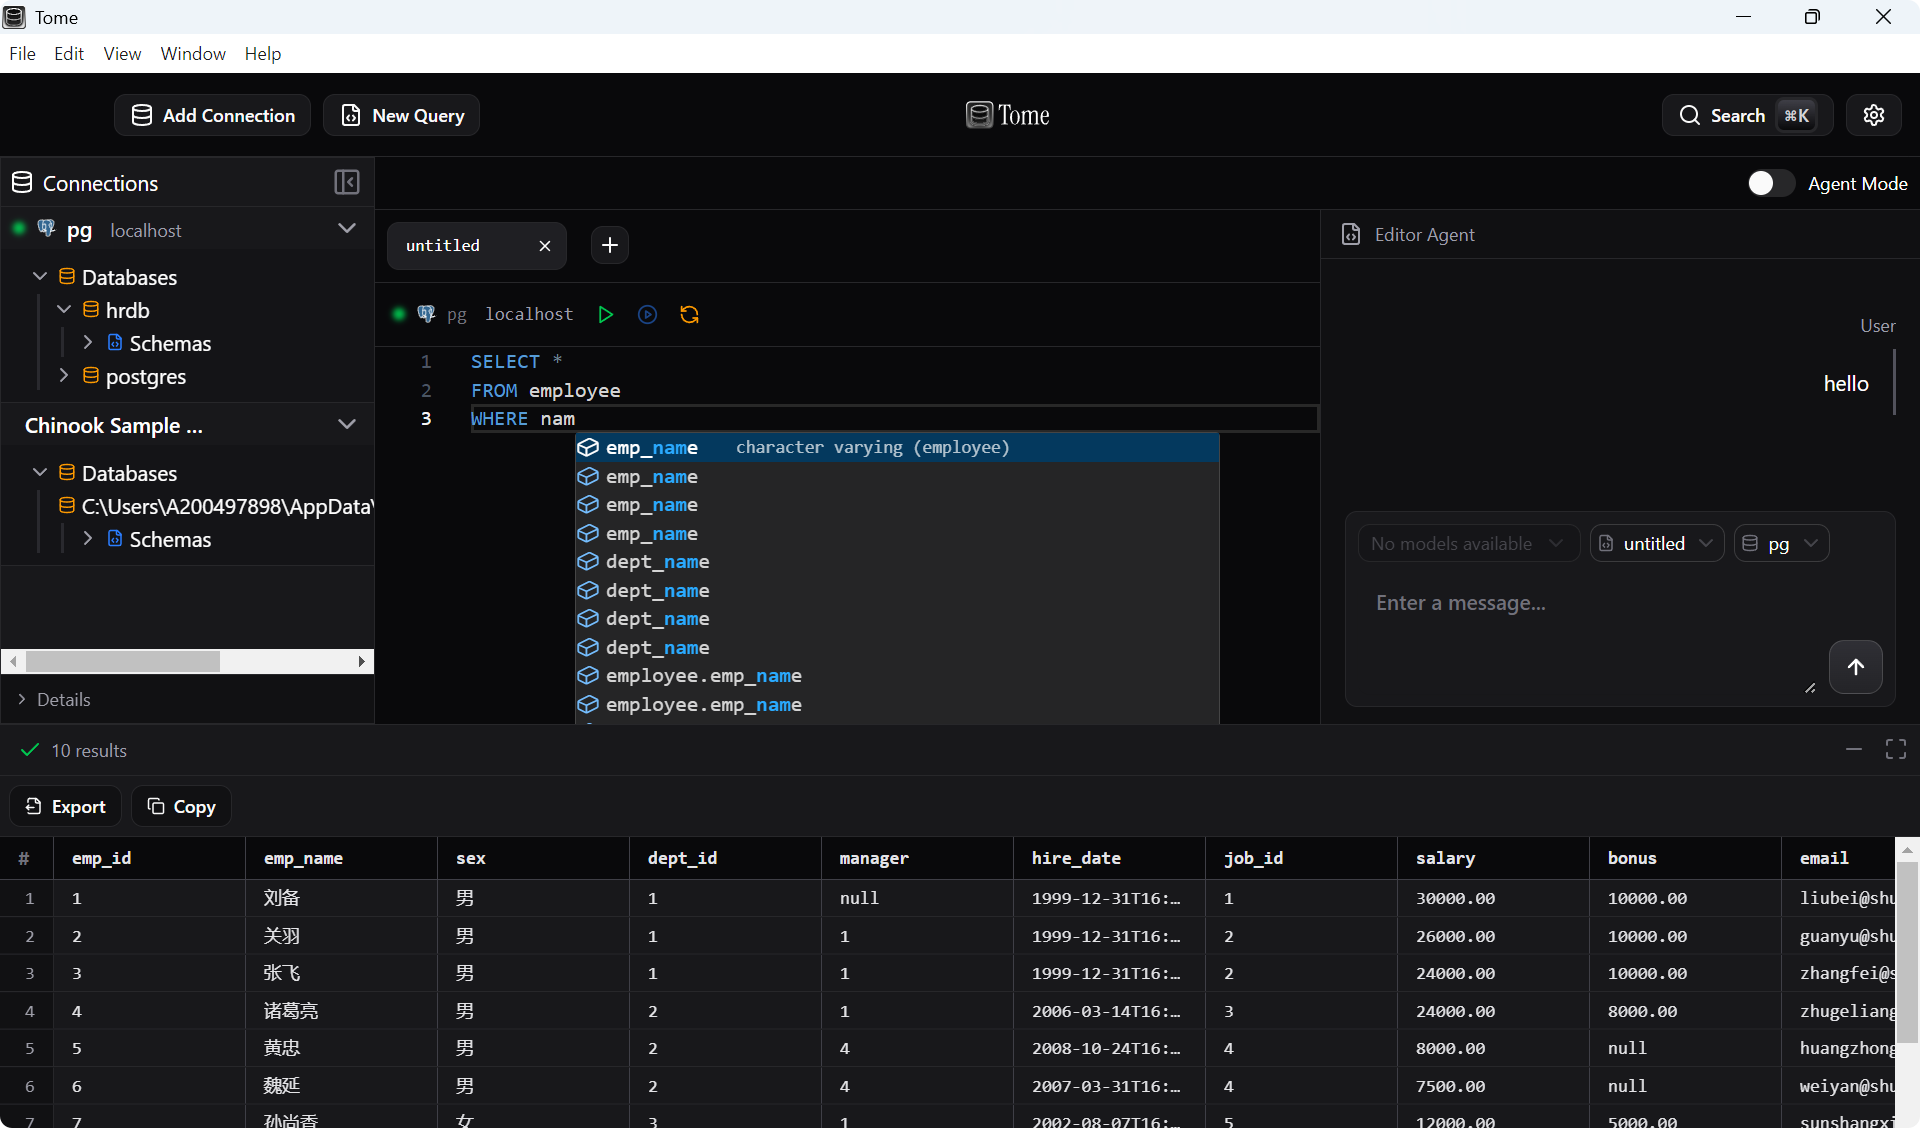1920x1128 pixels.
Task: Expand the postgres database node
Action: 64,376
